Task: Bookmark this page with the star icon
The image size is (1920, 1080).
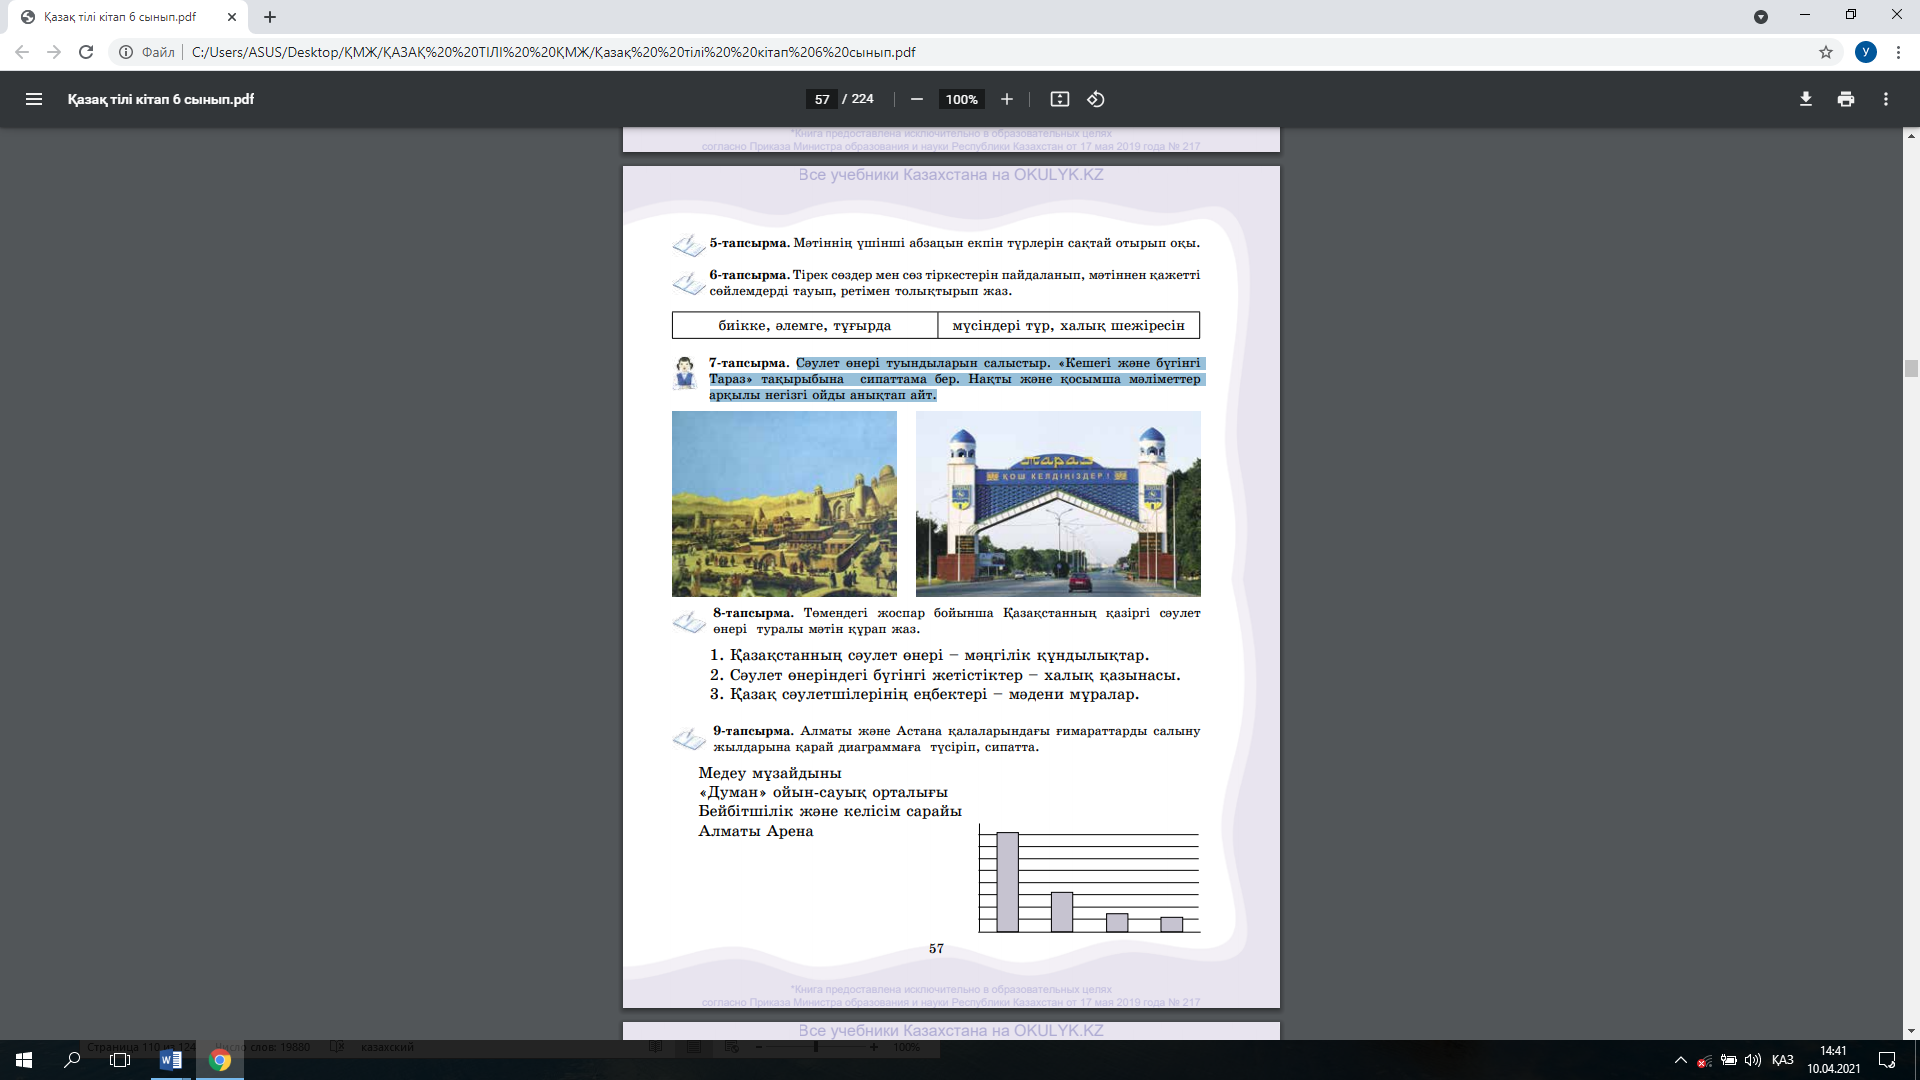Action: tap(1826, 52)
